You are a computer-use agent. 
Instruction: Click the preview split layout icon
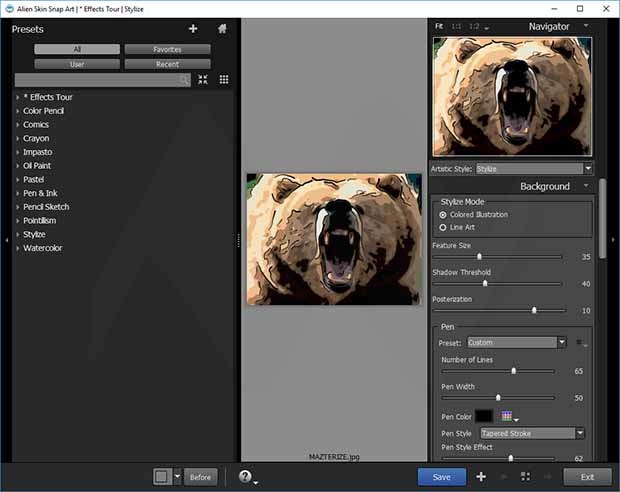[x=162, y=477]
